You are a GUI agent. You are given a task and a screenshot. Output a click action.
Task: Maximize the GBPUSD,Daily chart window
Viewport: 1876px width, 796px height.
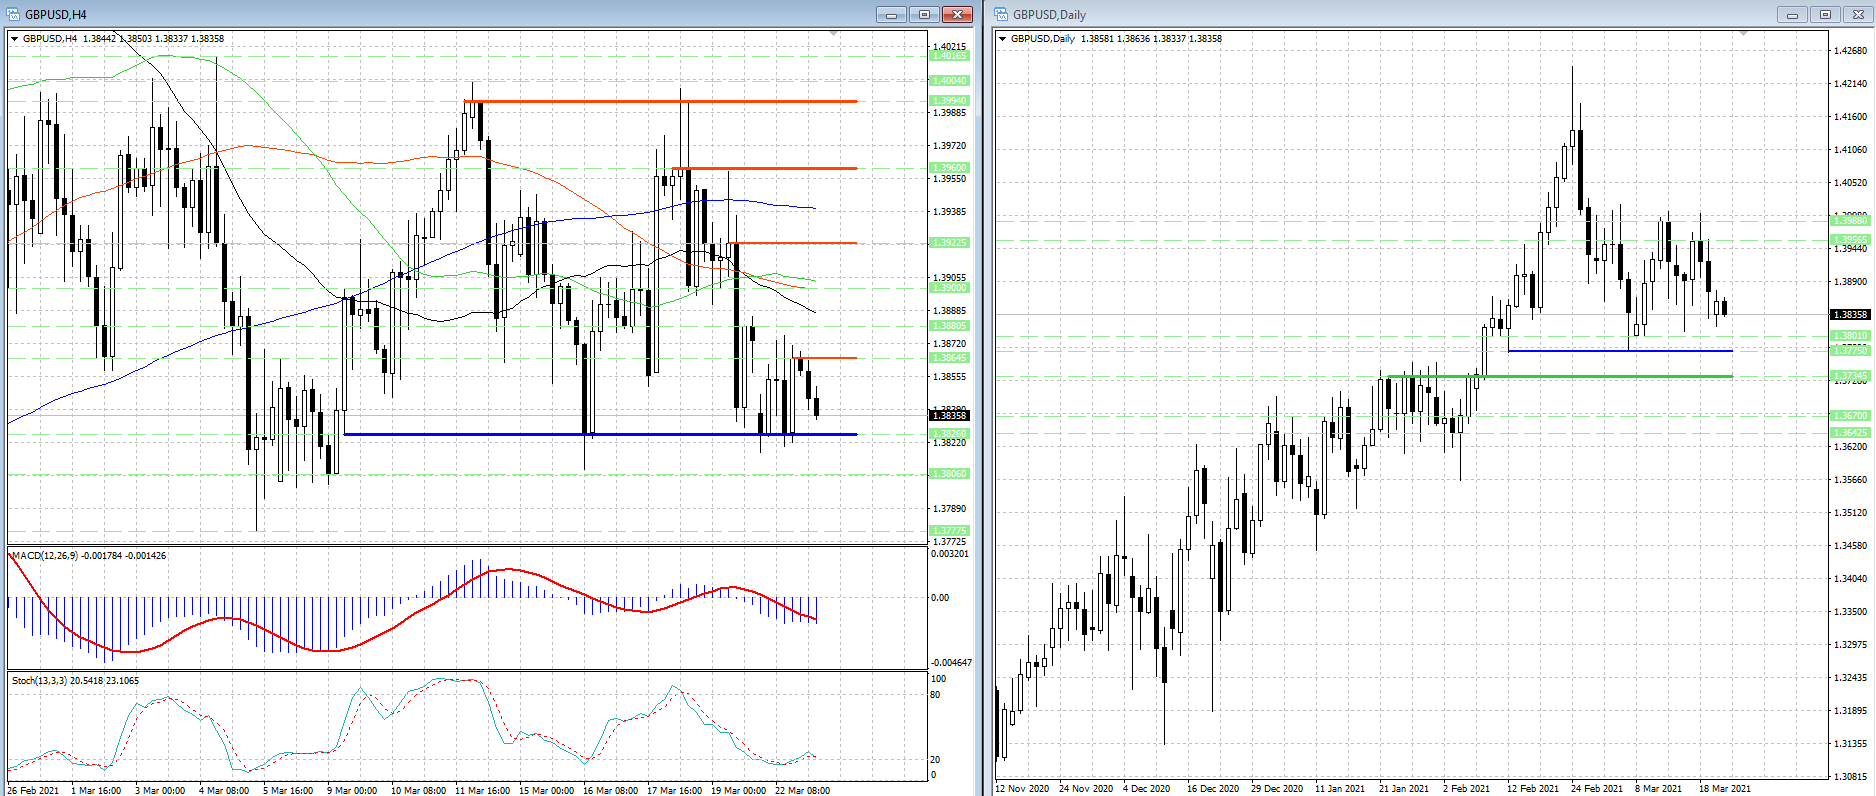pyautogui.click(x=1825, y=14)
